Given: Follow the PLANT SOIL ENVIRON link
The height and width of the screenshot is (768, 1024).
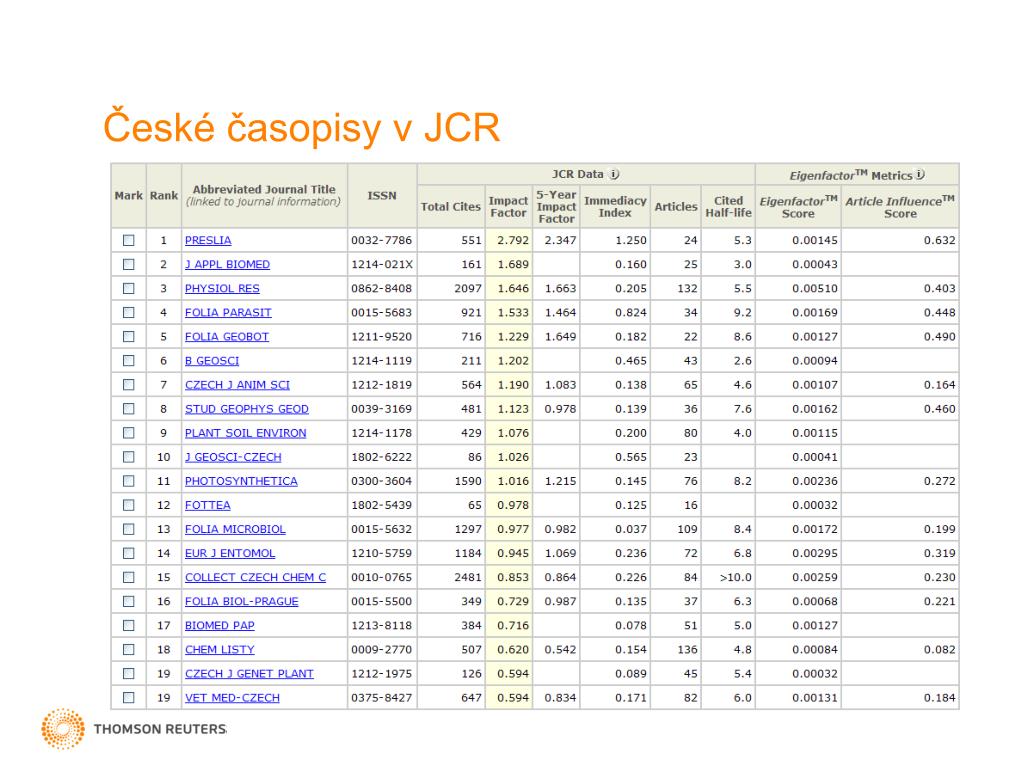Looking at the screenshot, I should click(245, 433).
